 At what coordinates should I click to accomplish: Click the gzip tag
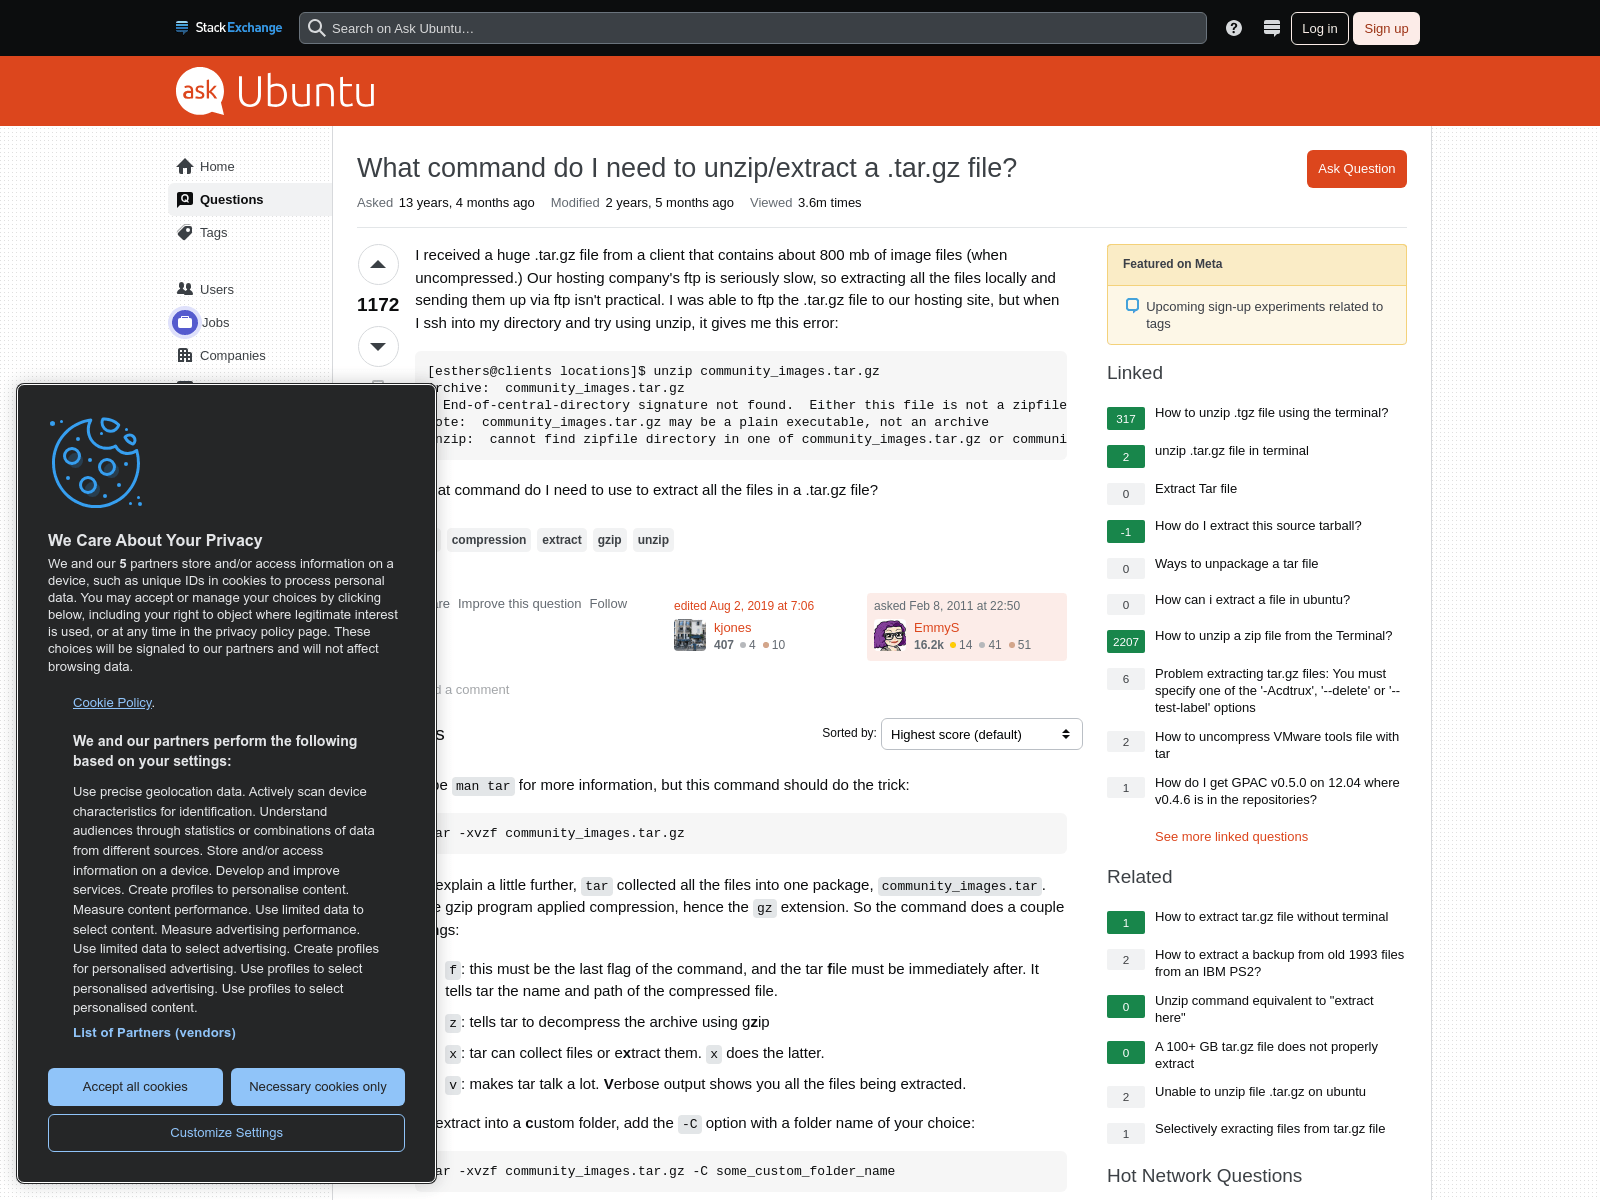click(609, 540)
